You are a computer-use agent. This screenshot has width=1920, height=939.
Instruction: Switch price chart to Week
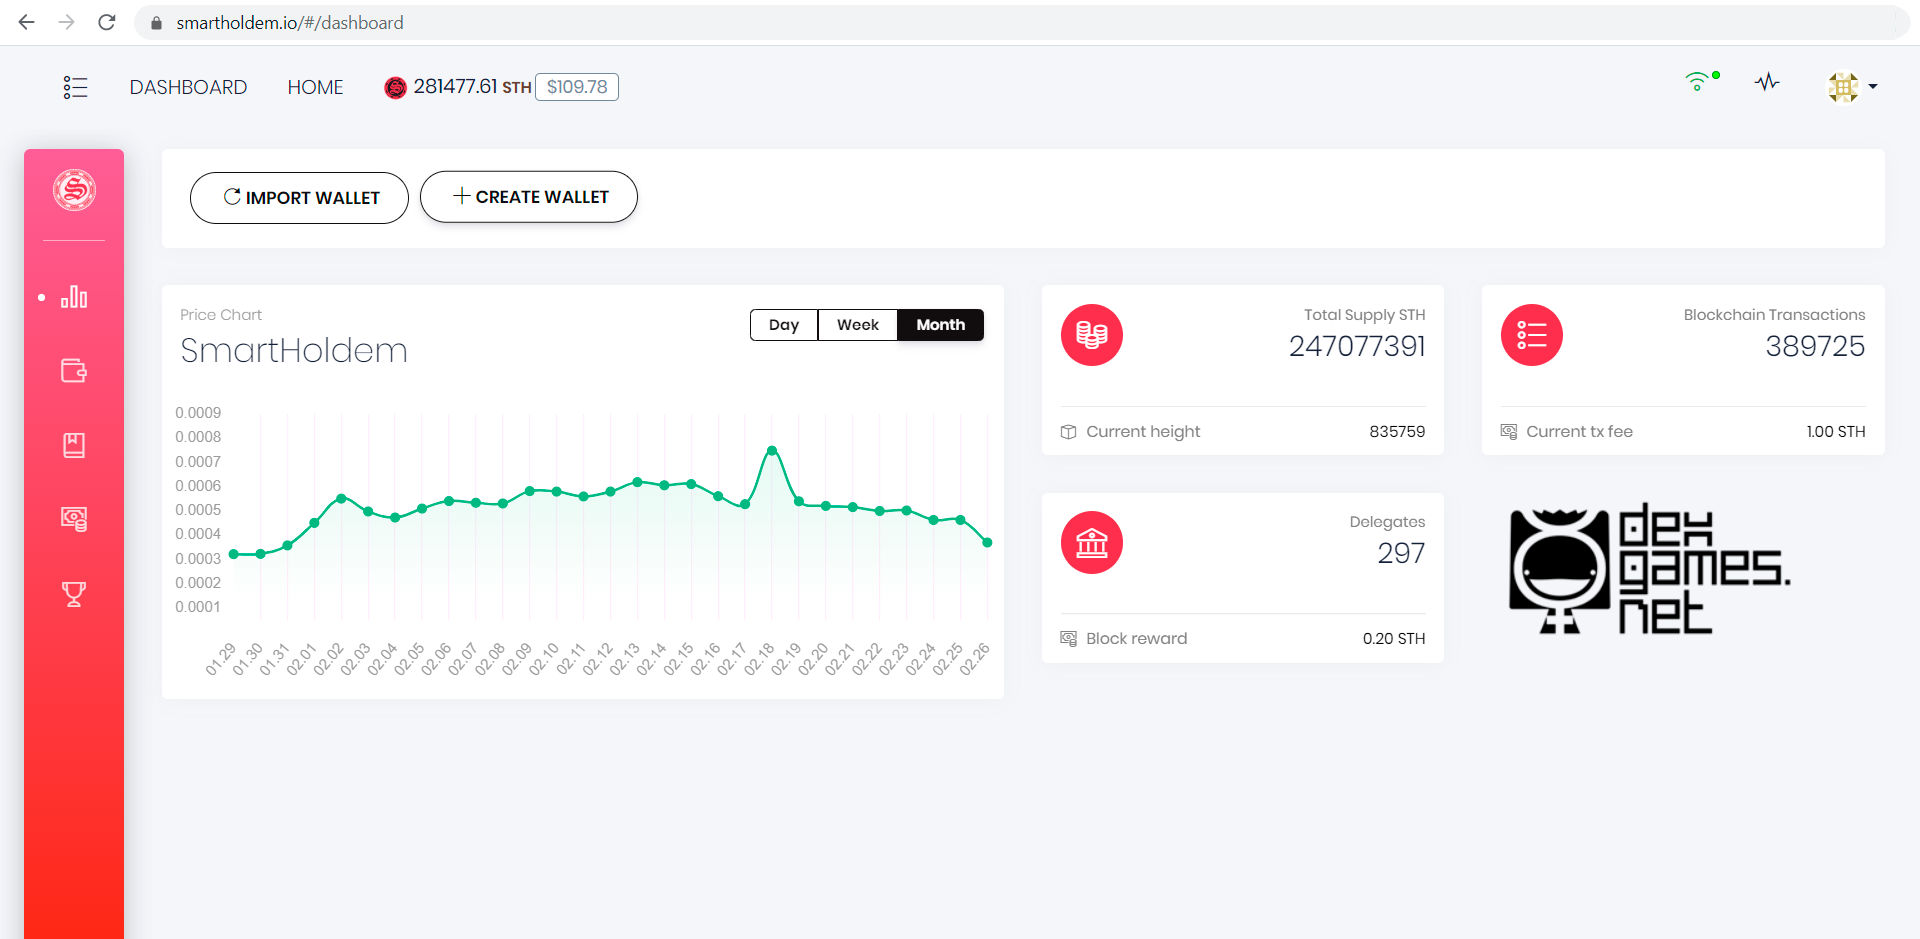click(x=858, y=325)
